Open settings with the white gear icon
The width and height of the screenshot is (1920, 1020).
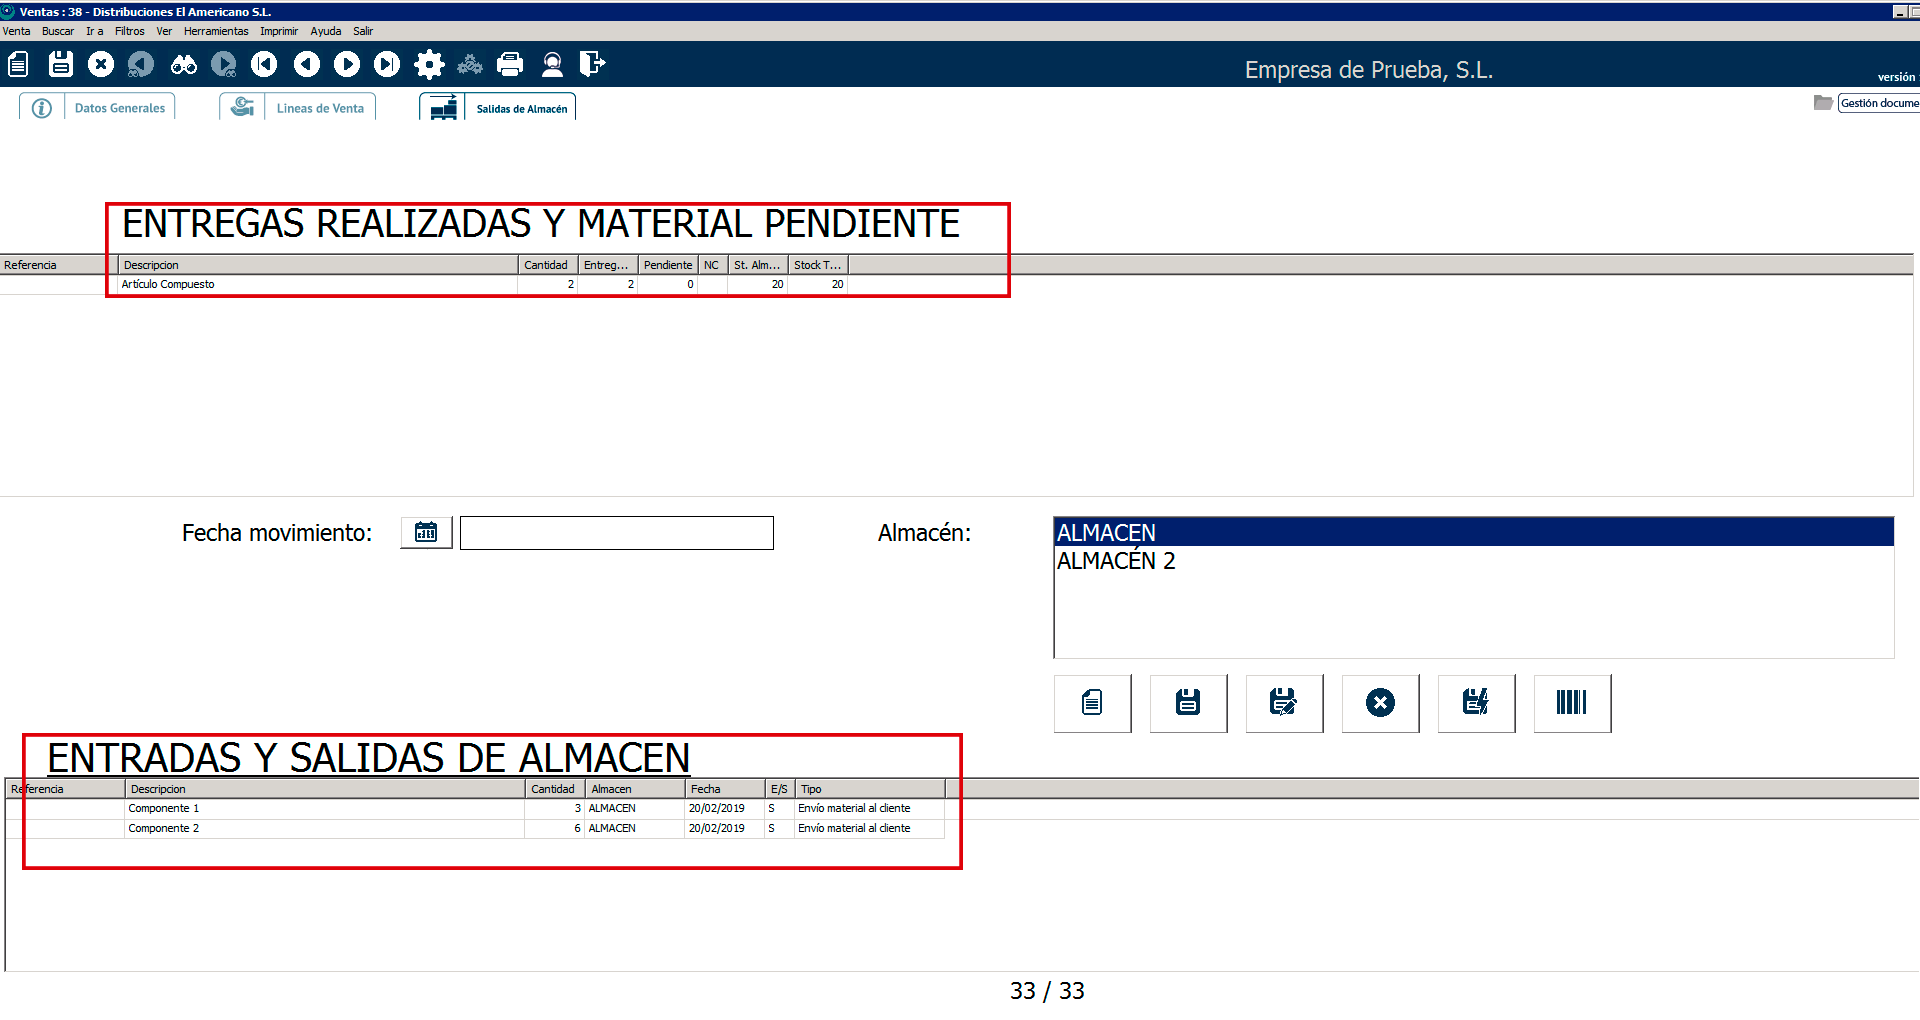[x=429, y=65]
